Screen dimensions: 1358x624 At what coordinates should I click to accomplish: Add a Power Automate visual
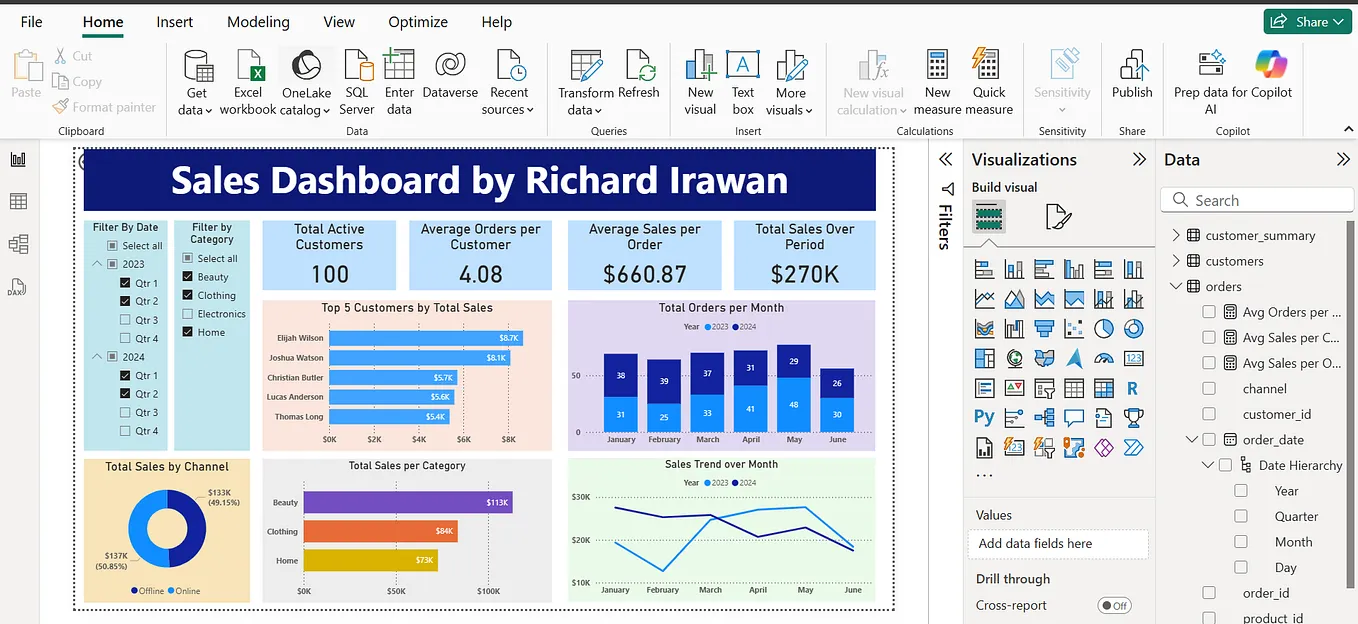1133,446
